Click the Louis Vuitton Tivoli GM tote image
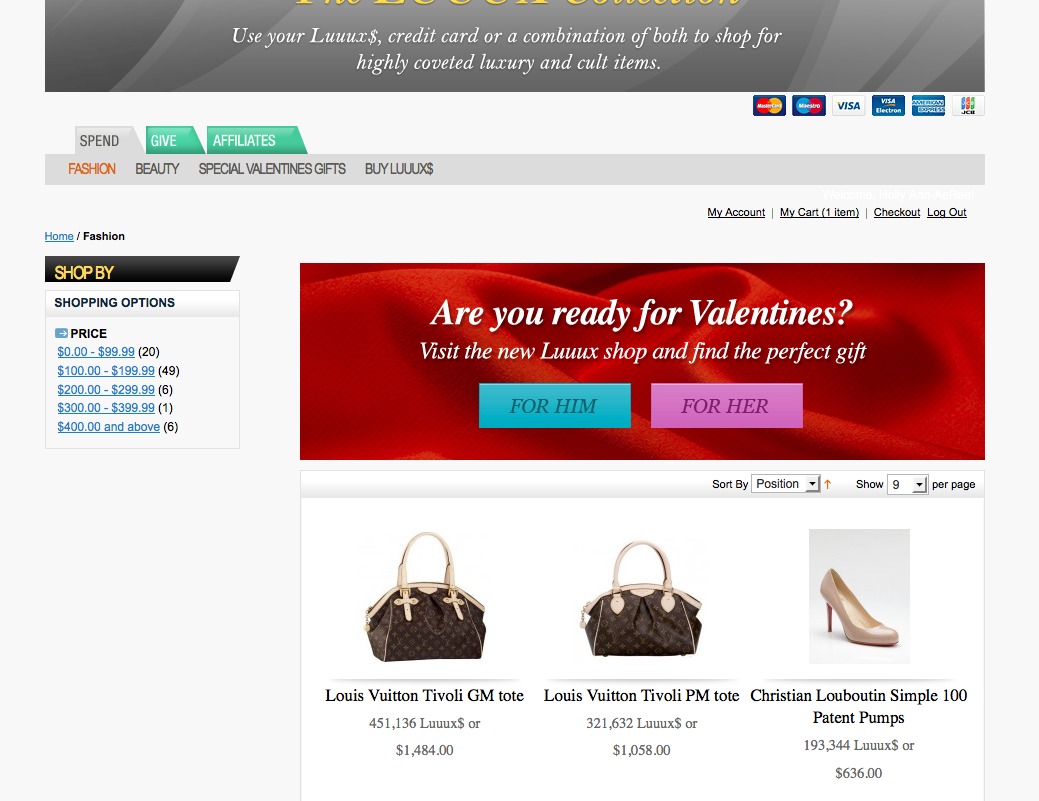 (425, 597)
